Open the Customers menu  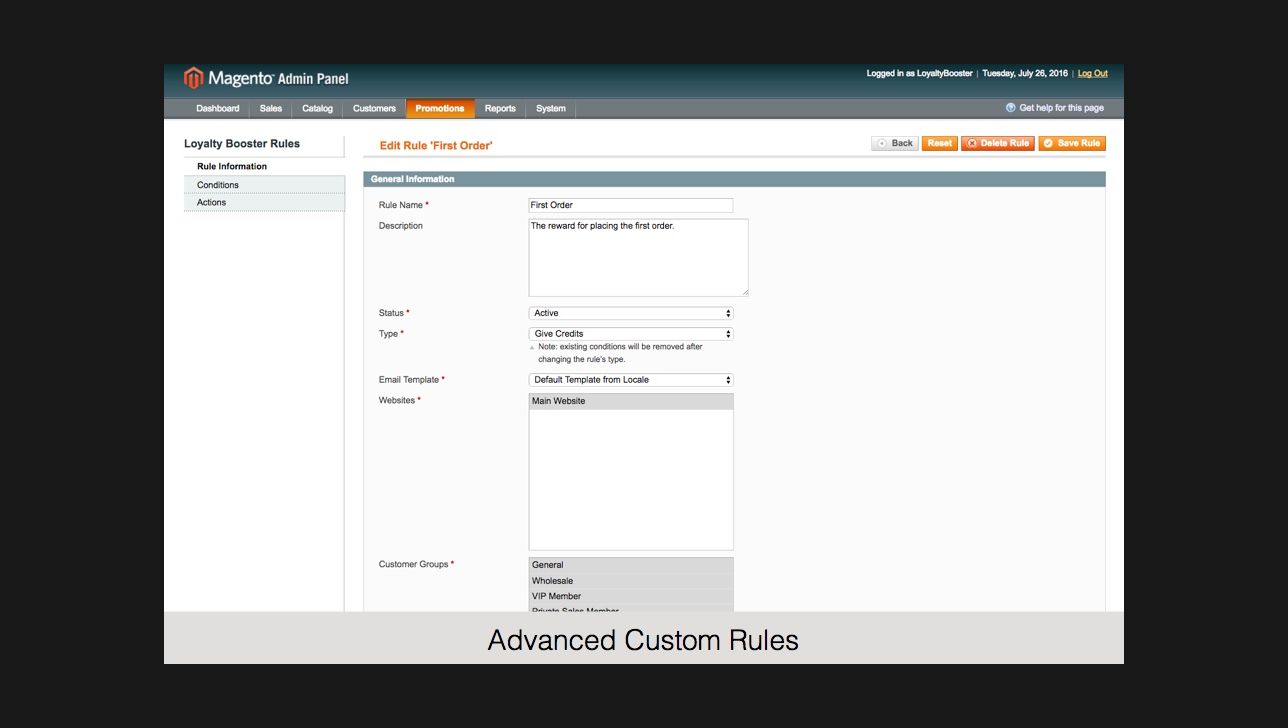(374, 108)
